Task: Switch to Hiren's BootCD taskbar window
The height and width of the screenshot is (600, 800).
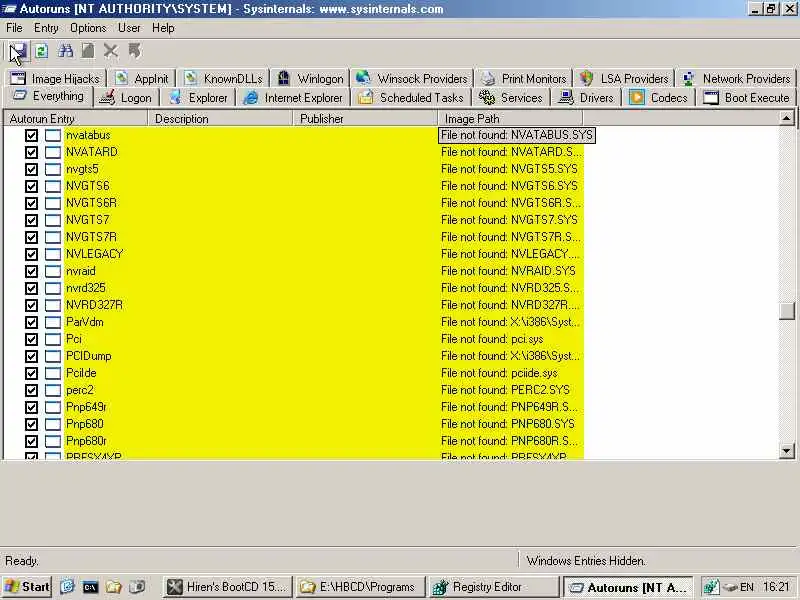Action: pos(228,587)
